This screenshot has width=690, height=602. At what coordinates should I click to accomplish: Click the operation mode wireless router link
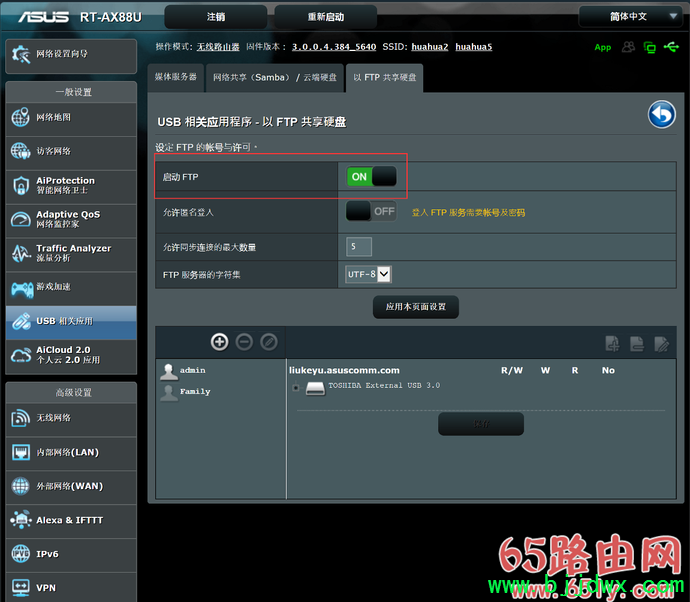coord(218,47)
